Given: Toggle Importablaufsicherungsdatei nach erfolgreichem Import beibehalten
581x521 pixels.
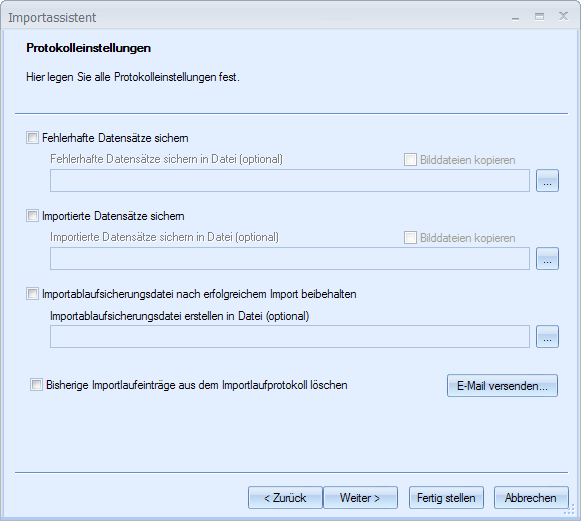Looking at the screenshot, I should point(32,294).
